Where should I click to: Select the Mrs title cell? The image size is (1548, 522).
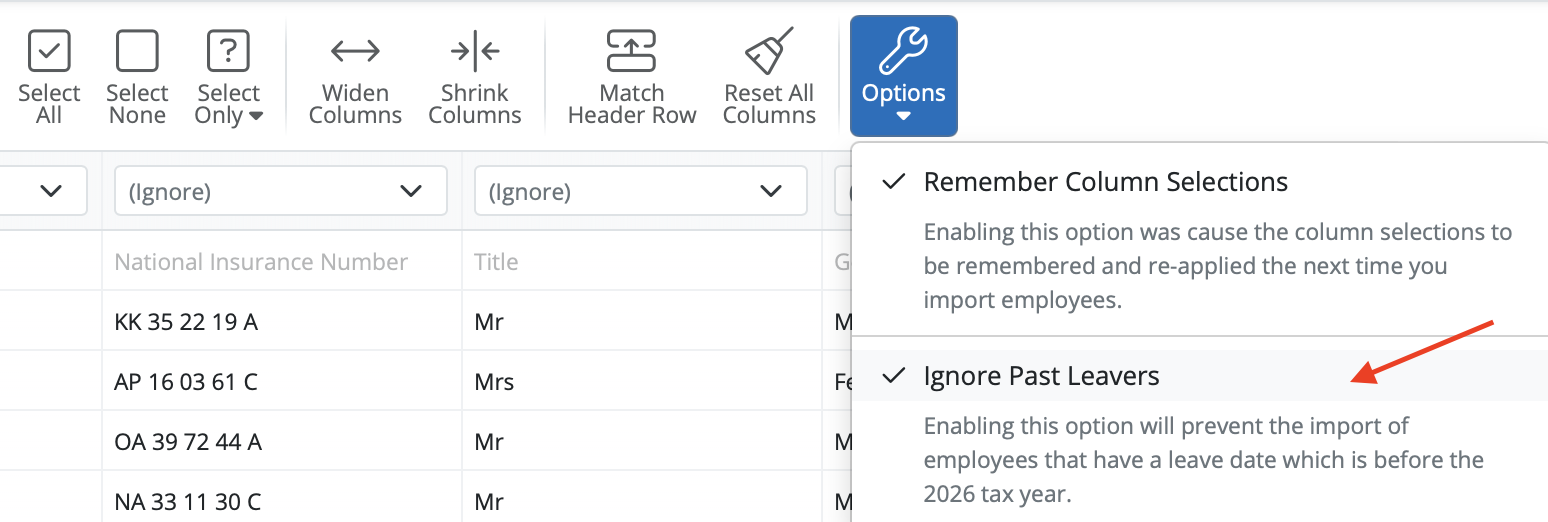pyautogui.click(x=494, y=382)
